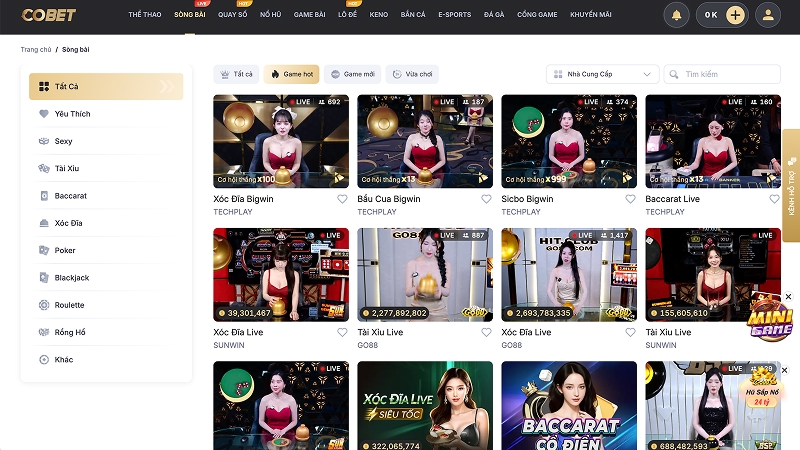Click the plus deposit icon
The image size is (800, 450).
[735, 15]
